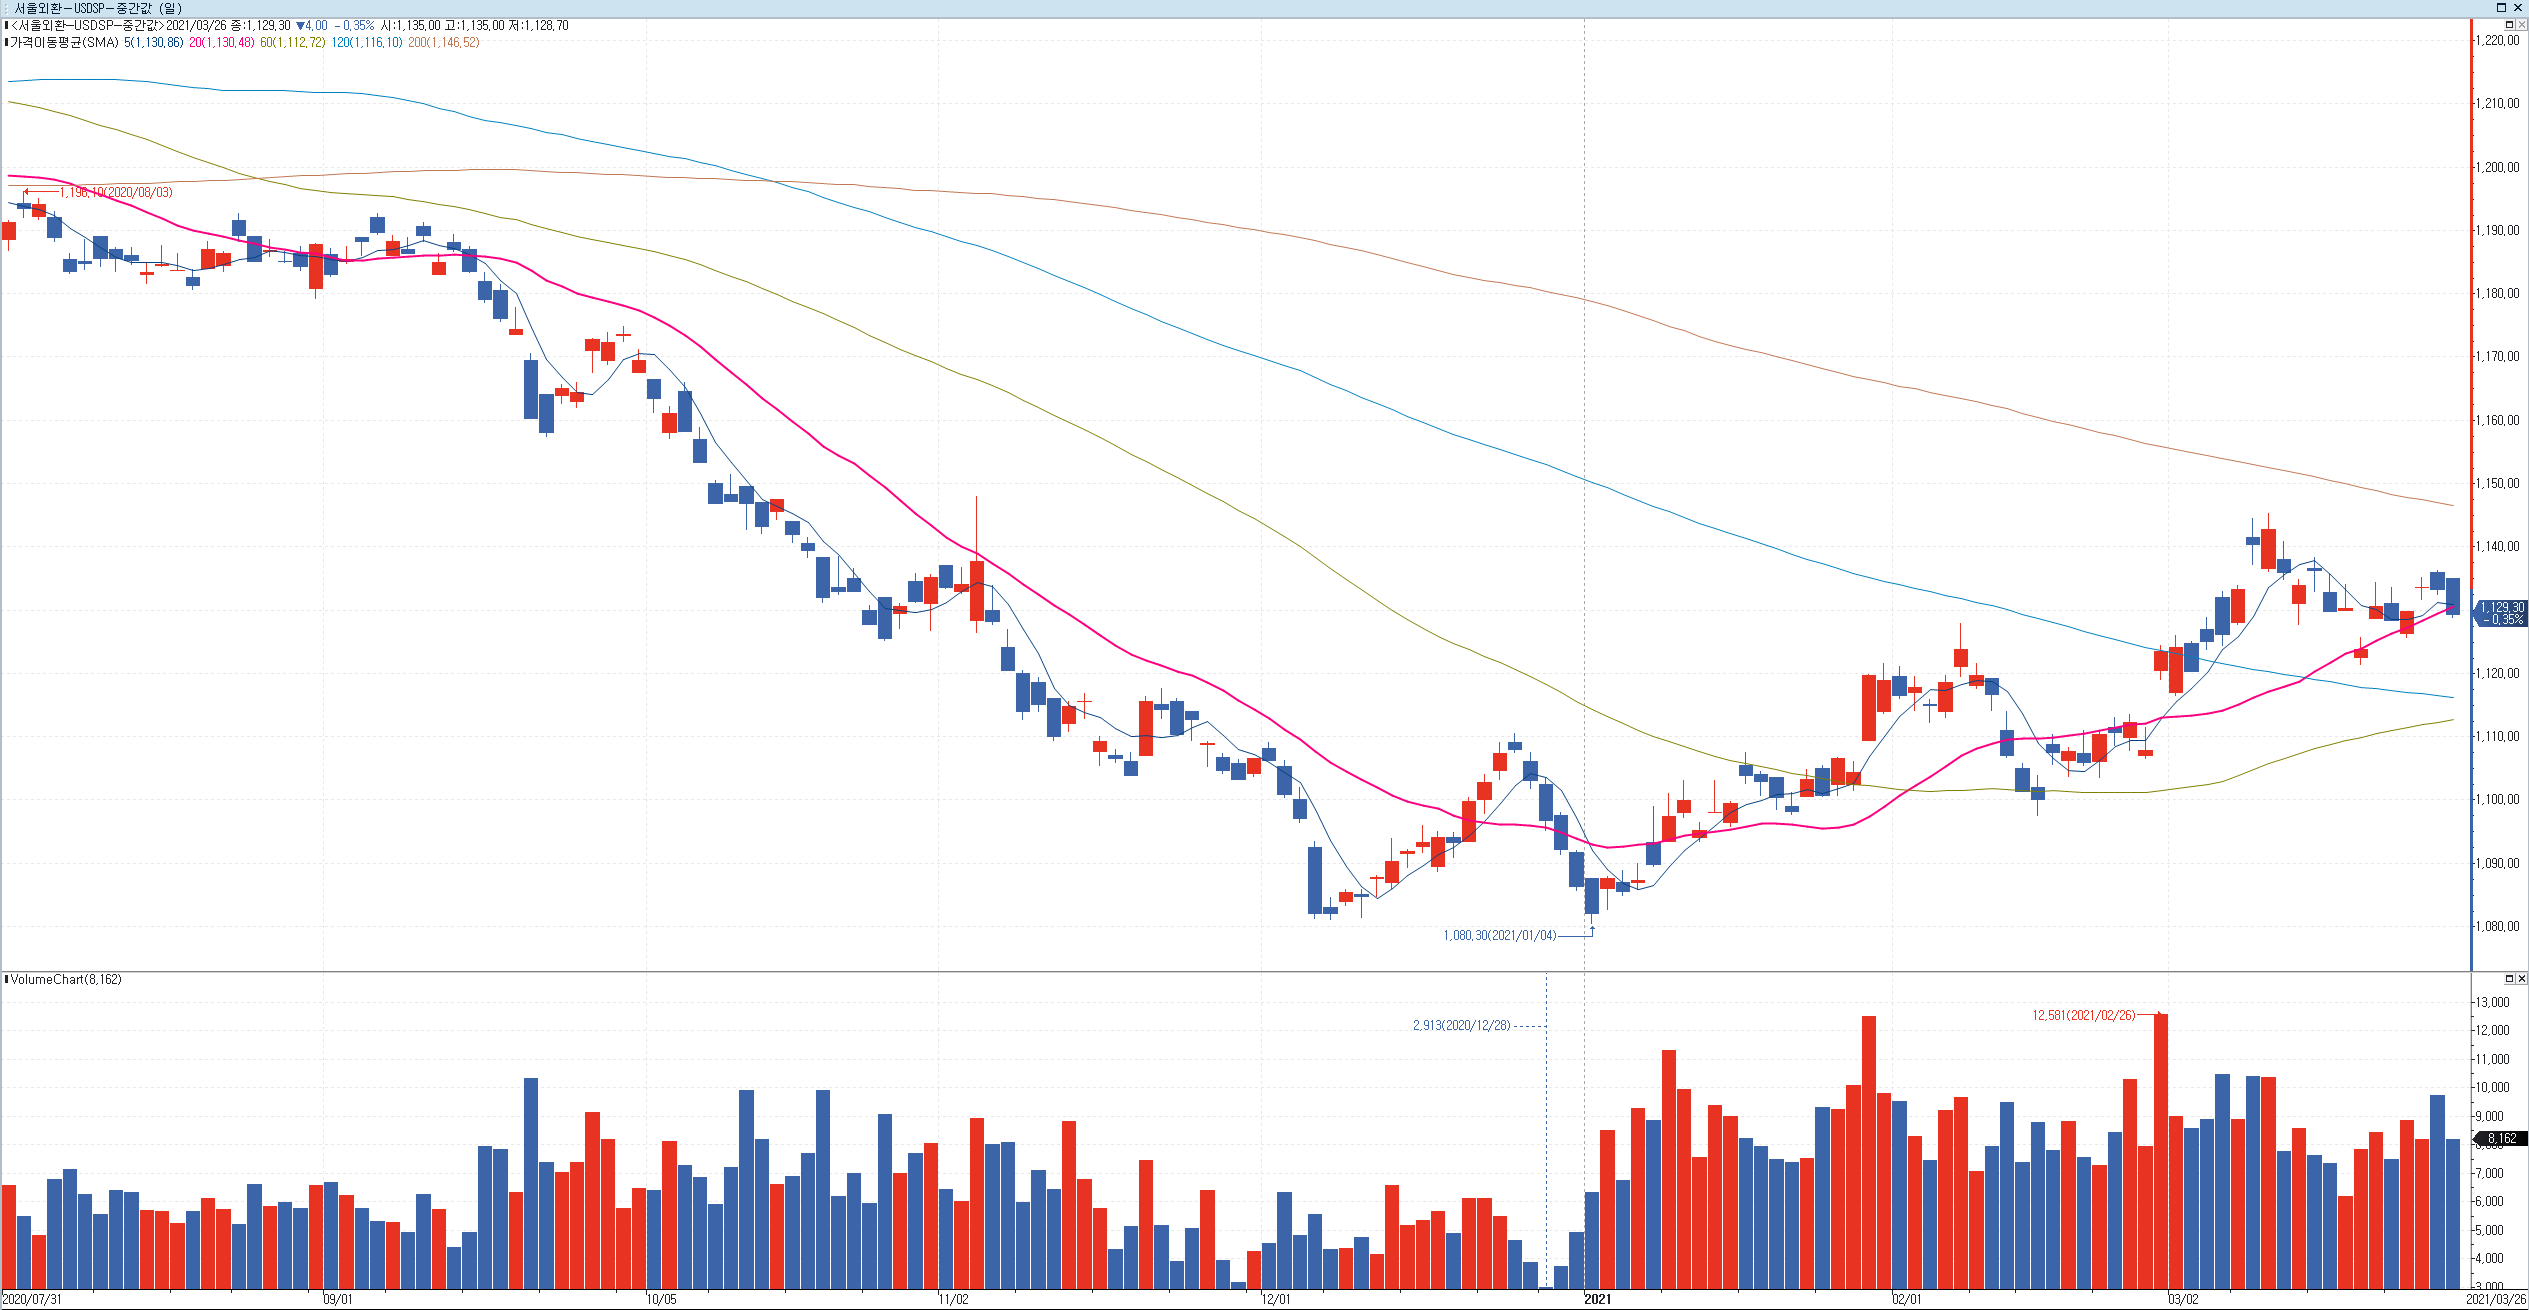Screen dimensions: 2529x1310
Task: Click the 12,581 peak volume marker label
Action: click(x=2082, y=1015)
